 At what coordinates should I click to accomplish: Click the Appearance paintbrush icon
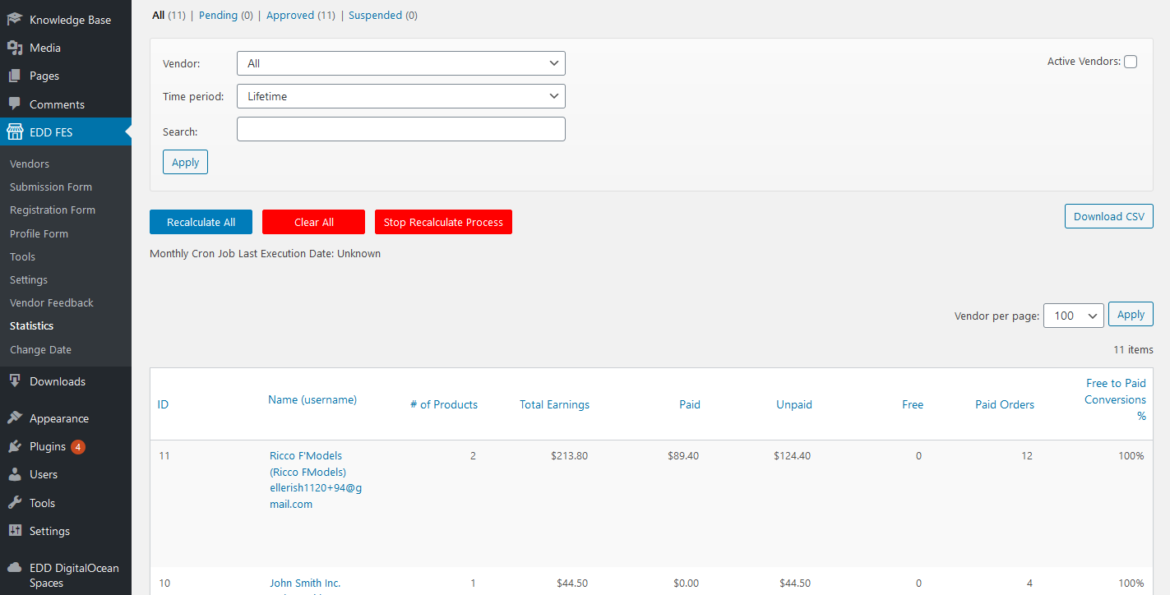15,417
